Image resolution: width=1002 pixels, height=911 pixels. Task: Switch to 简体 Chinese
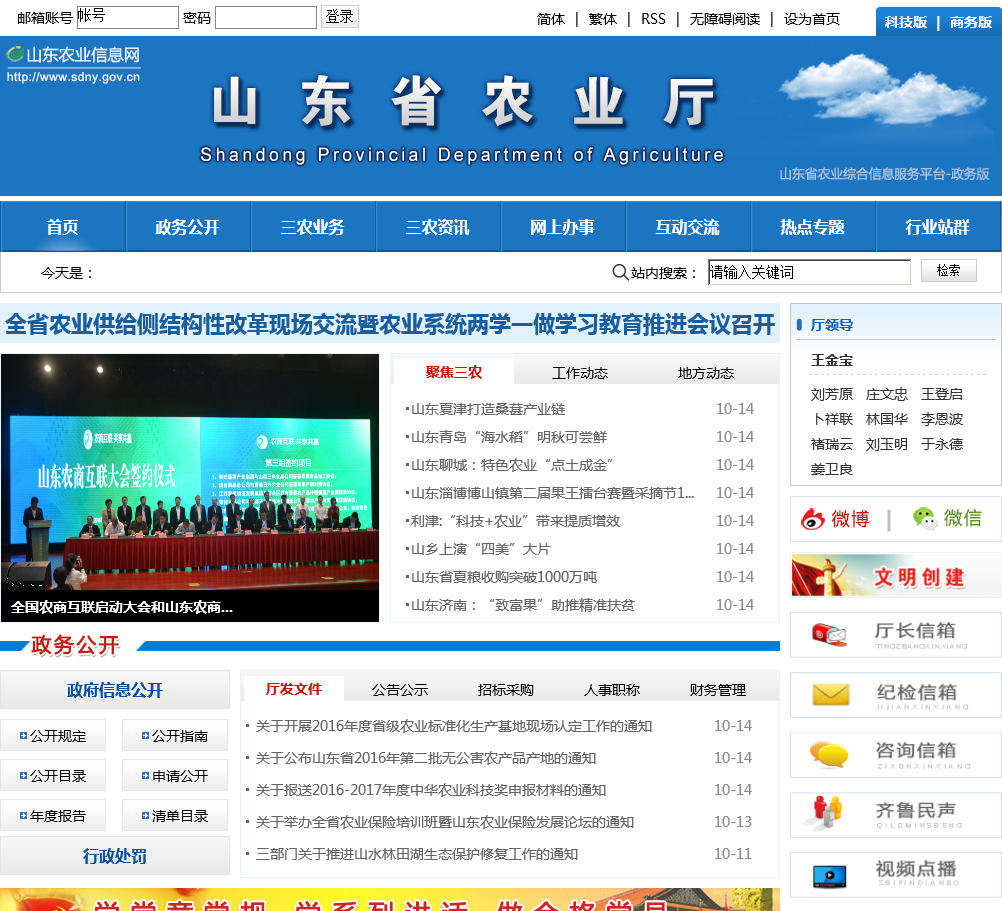click(x=551, y=19)
